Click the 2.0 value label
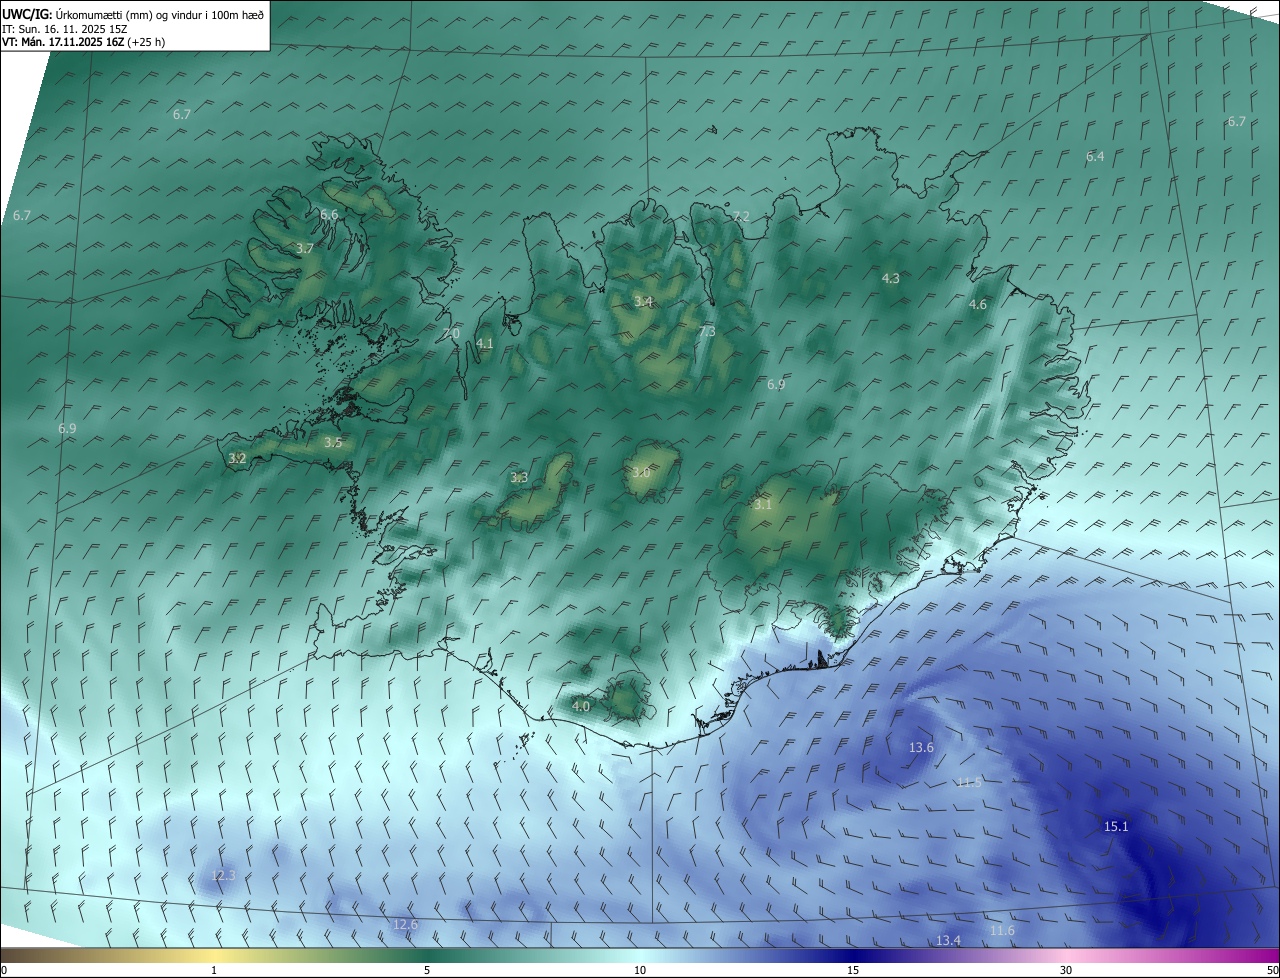This screenshot has width=1280, height=978. (x=451, y=333)
